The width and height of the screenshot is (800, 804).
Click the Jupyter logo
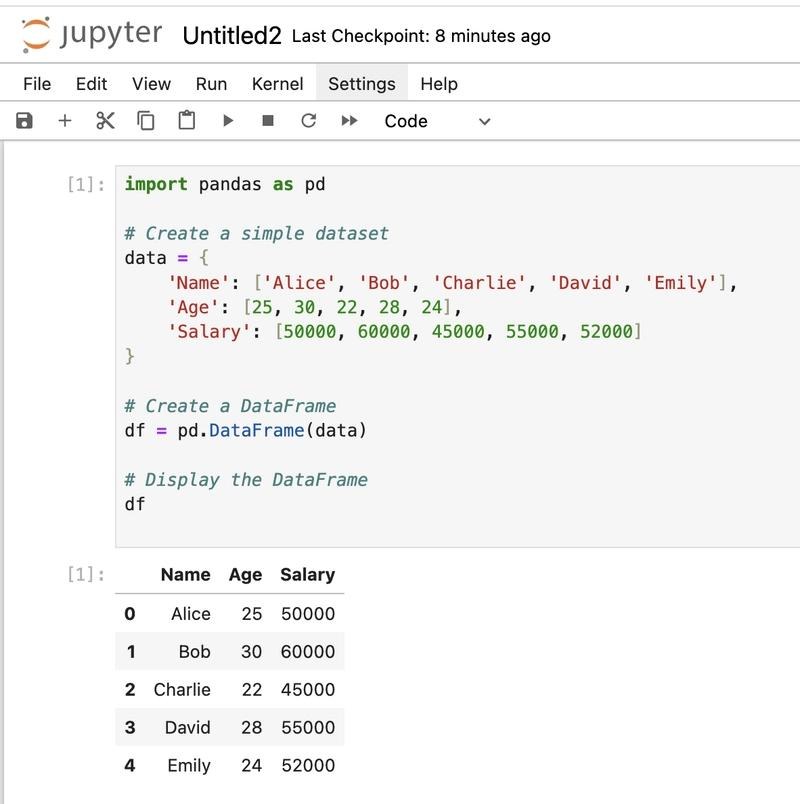[92, 34]
